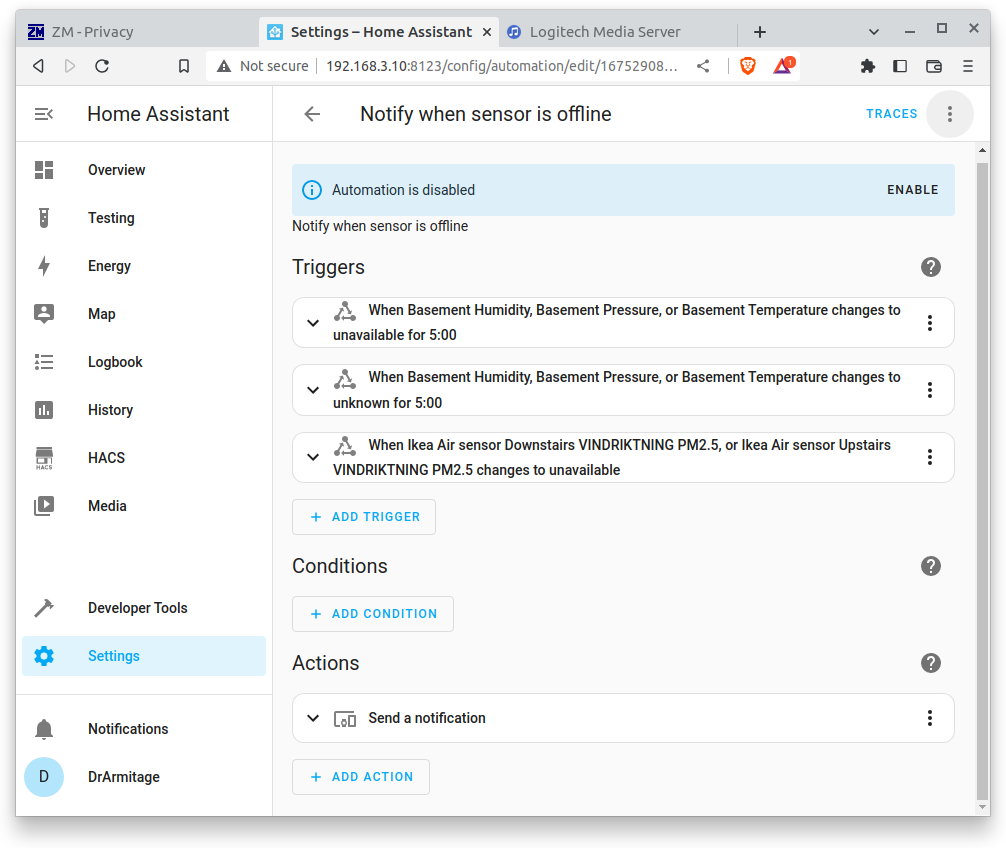The height and width of the screenshot is (848, 1006).
Task: Close the Settings – Home Assistant tab
Action: tap(487, 31)
